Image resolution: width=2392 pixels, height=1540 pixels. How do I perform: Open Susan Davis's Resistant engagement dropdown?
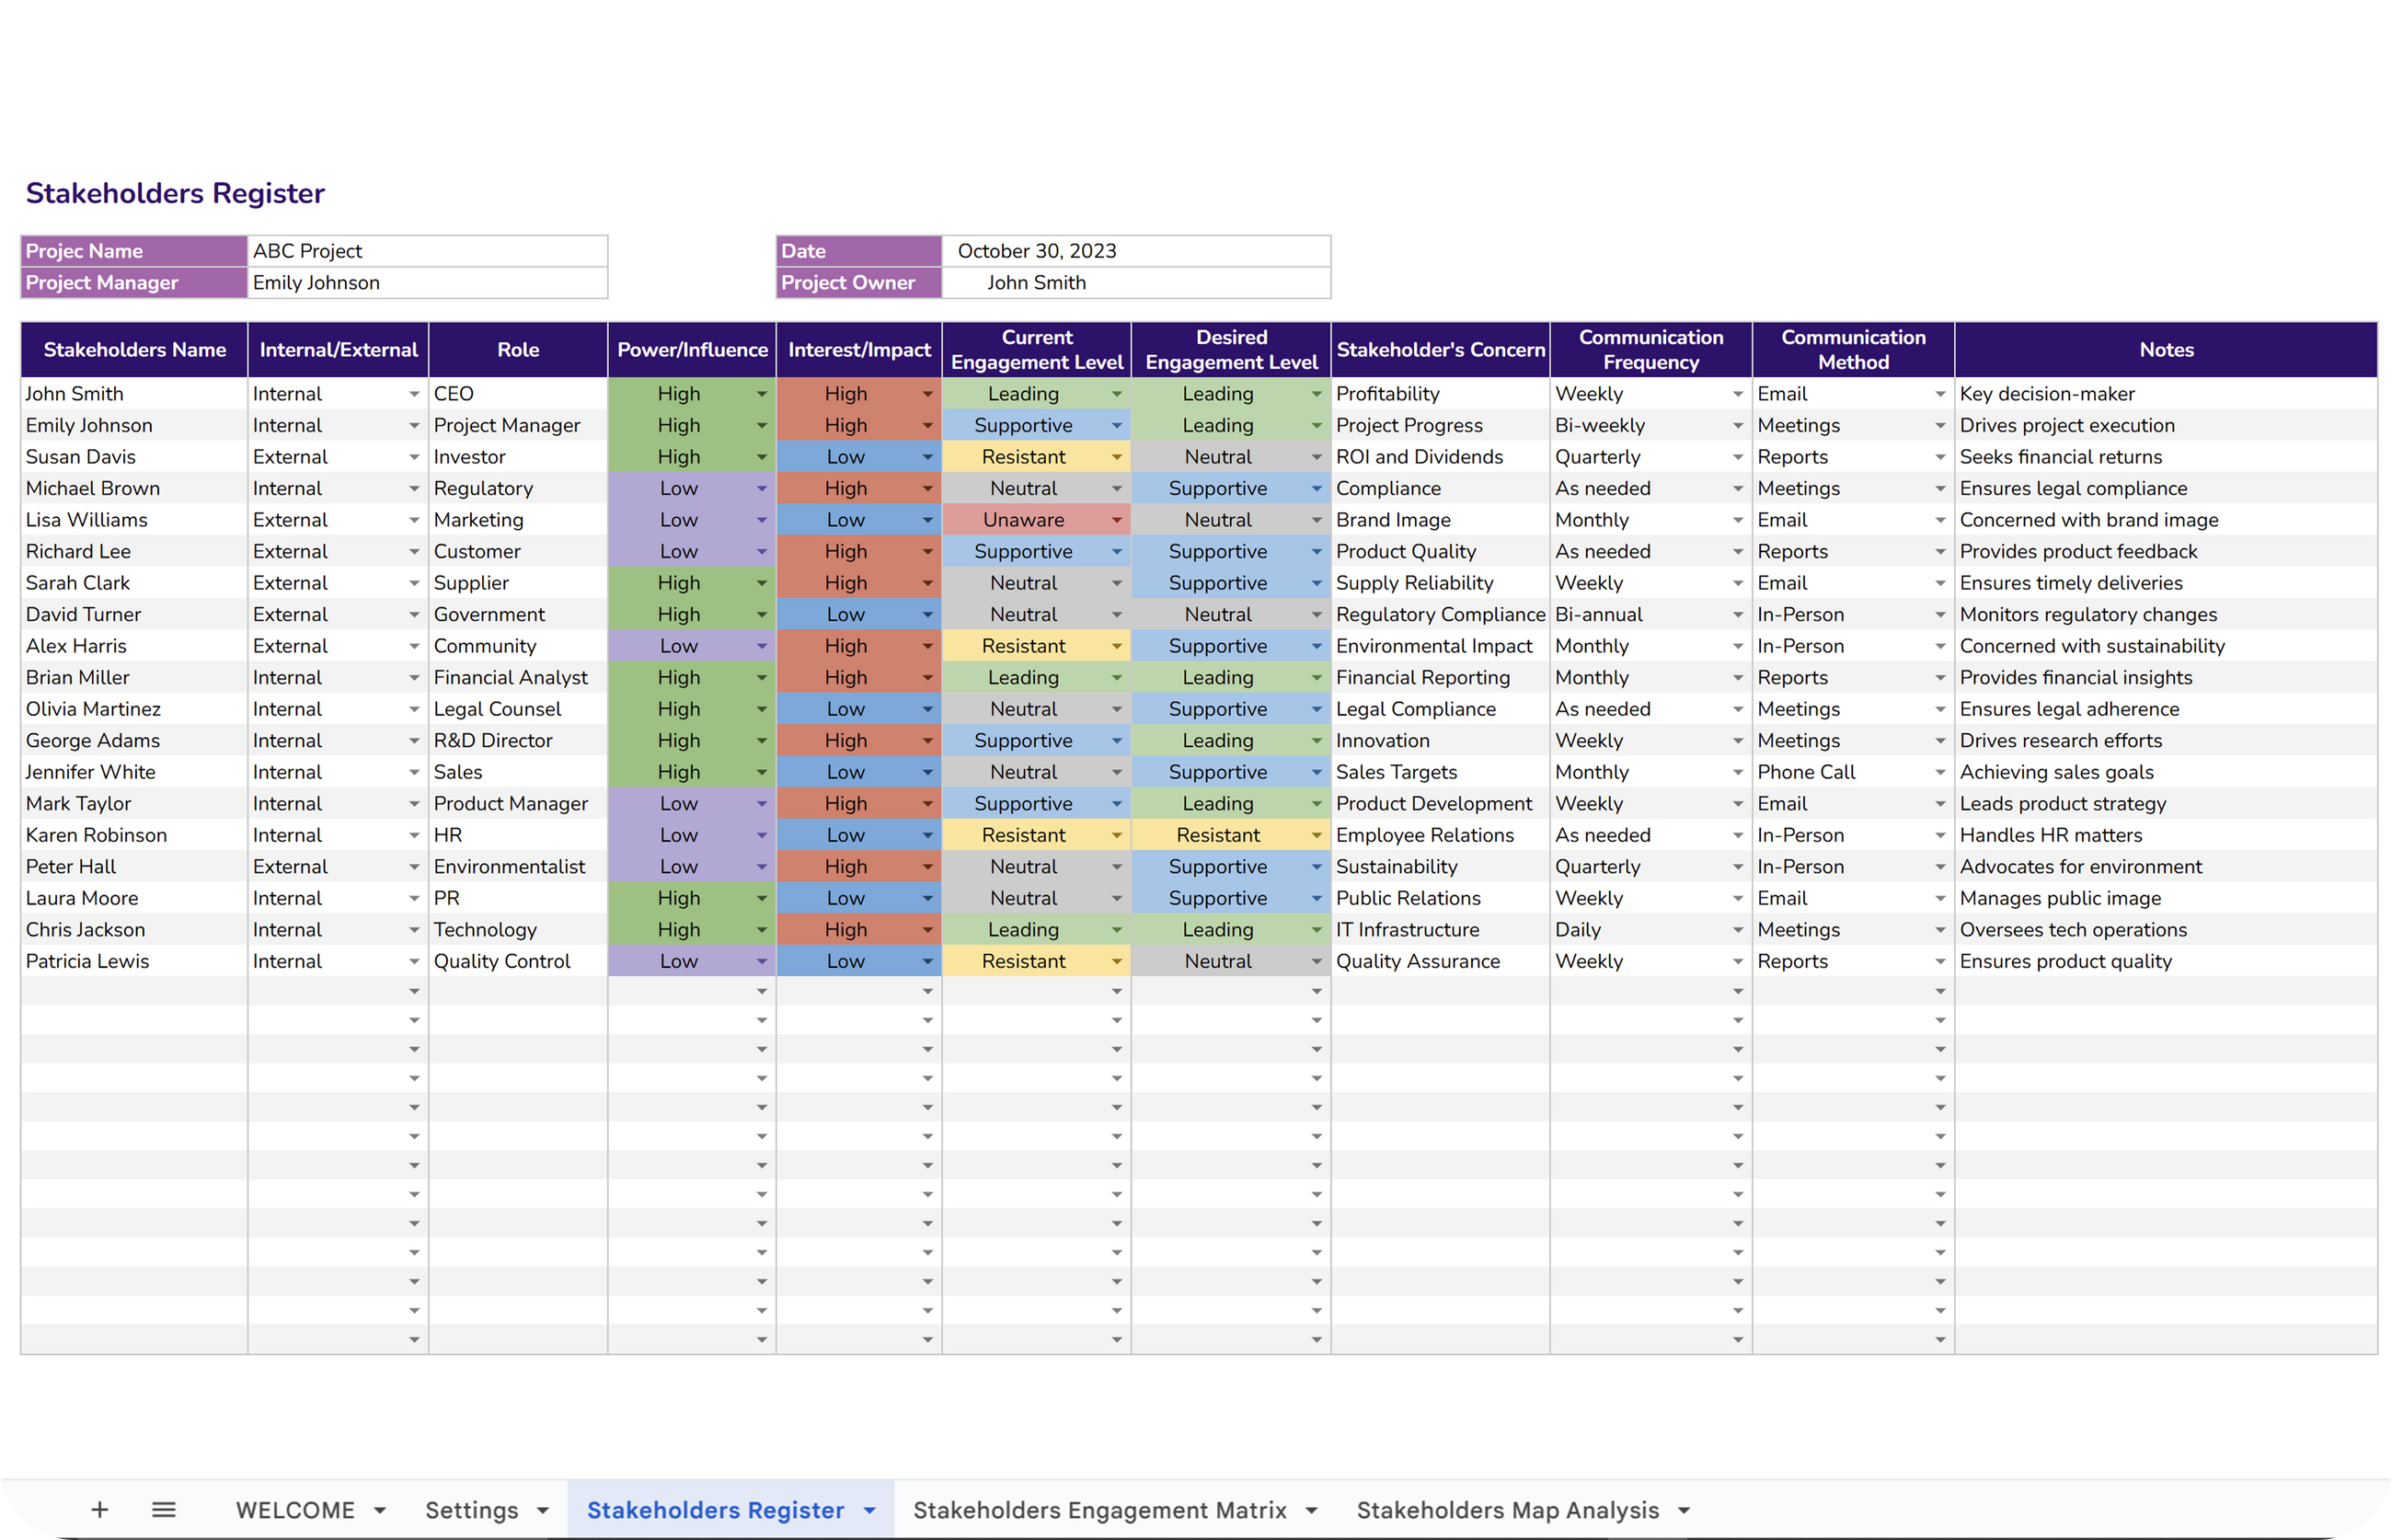1117,458
